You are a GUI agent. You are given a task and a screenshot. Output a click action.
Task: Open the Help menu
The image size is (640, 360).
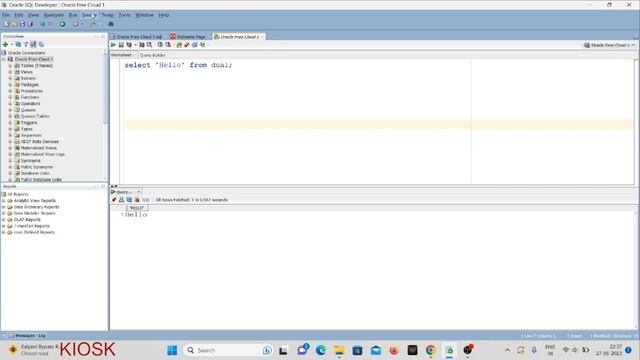coord(164,15)
